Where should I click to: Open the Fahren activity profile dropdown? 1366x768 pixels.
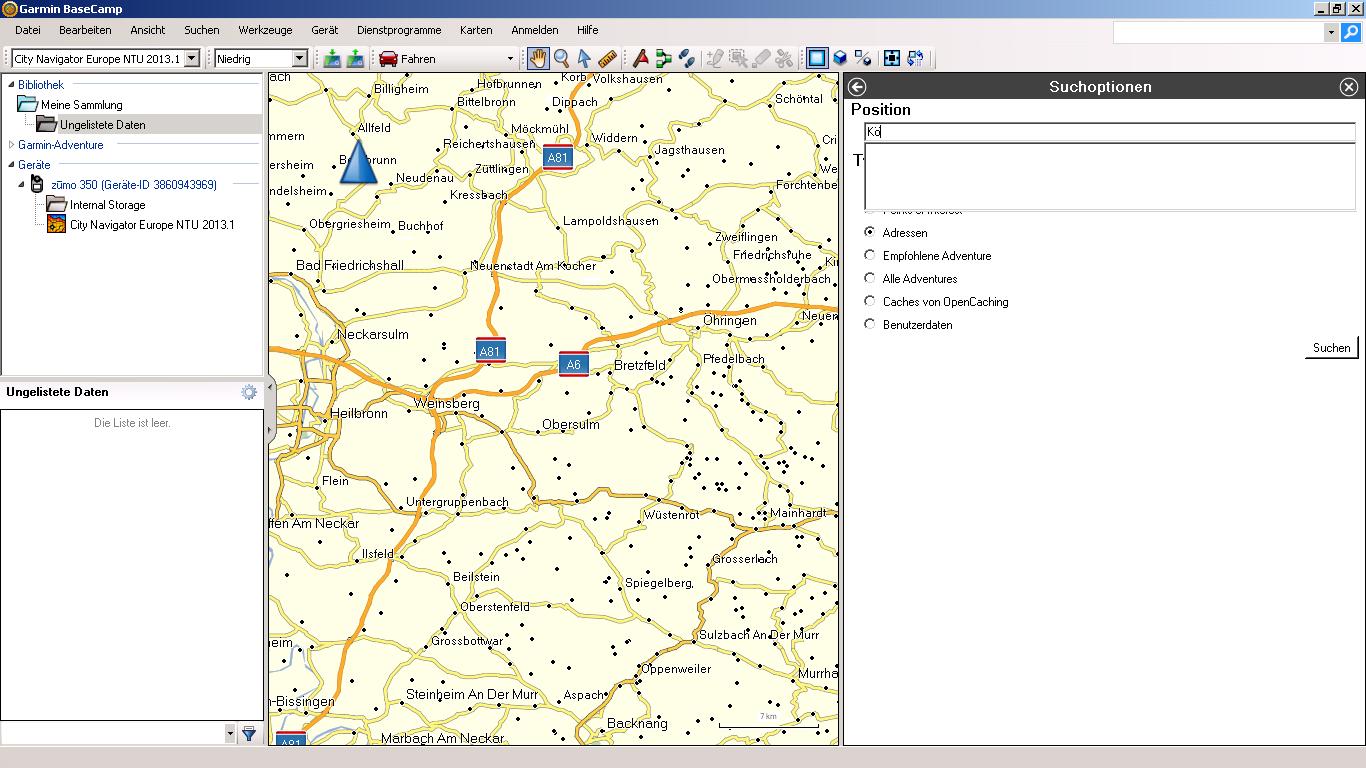pyautogui.click(x=509, y=59)
